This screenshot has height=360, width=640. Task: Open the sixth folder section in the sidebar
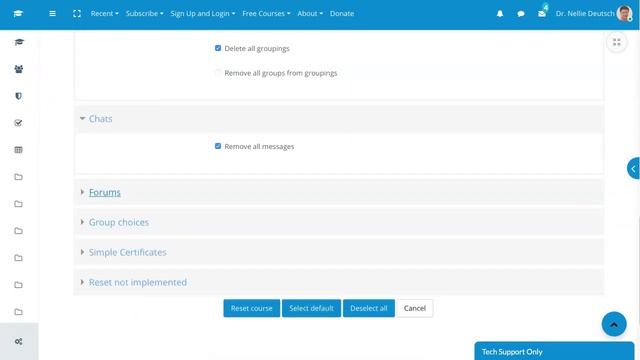tap(18, 311)
